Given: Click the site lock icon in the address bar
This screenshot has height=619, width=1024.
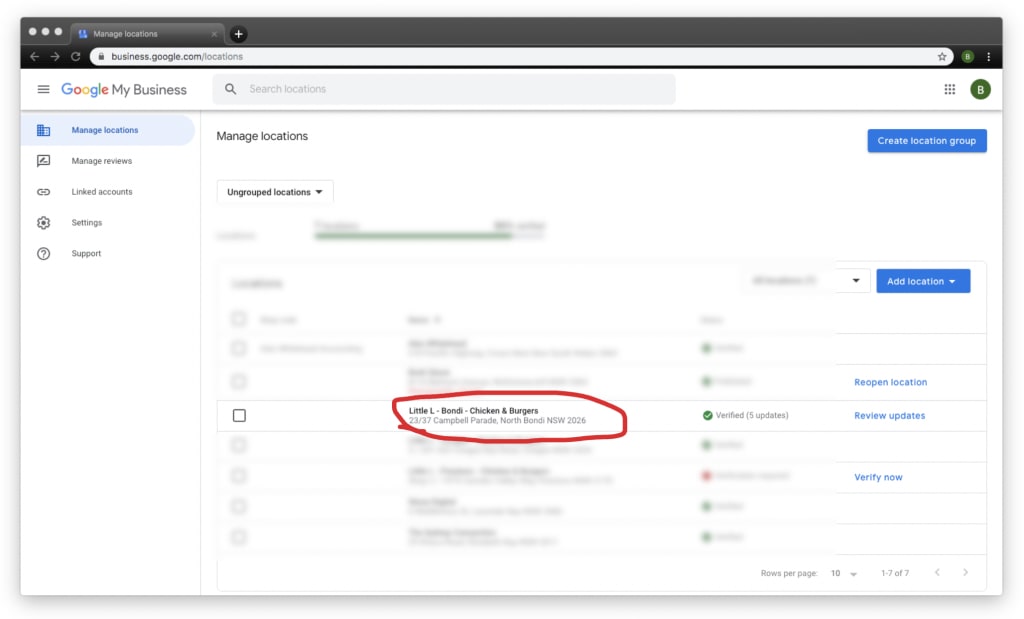Looking at the screenshot, I should coord(101,57).
